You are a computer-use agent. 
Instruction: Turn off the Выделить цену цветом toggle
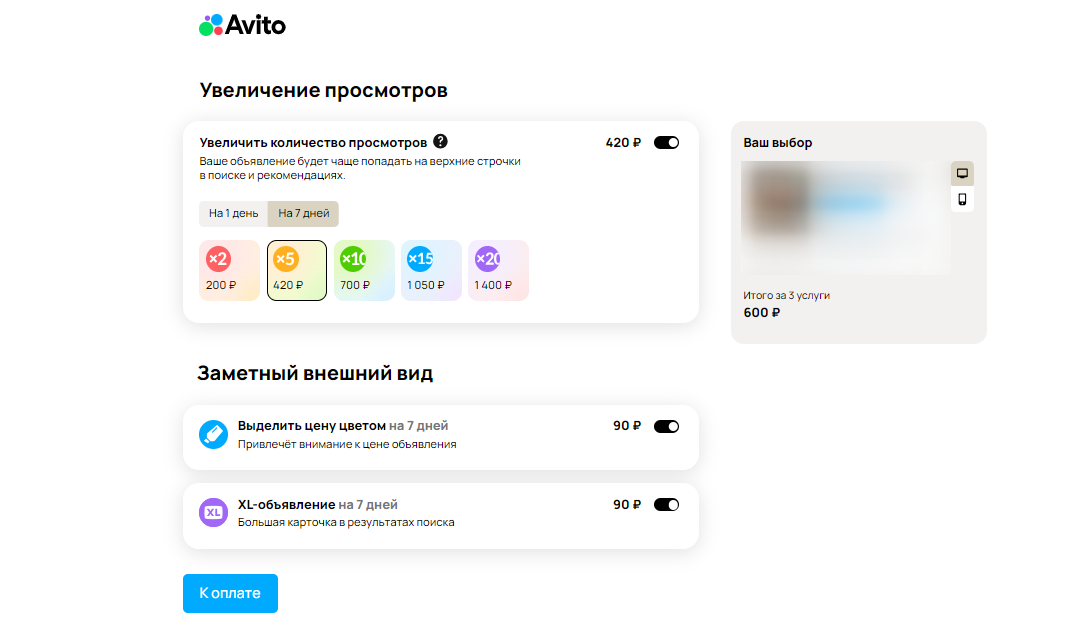pos(666,426)
